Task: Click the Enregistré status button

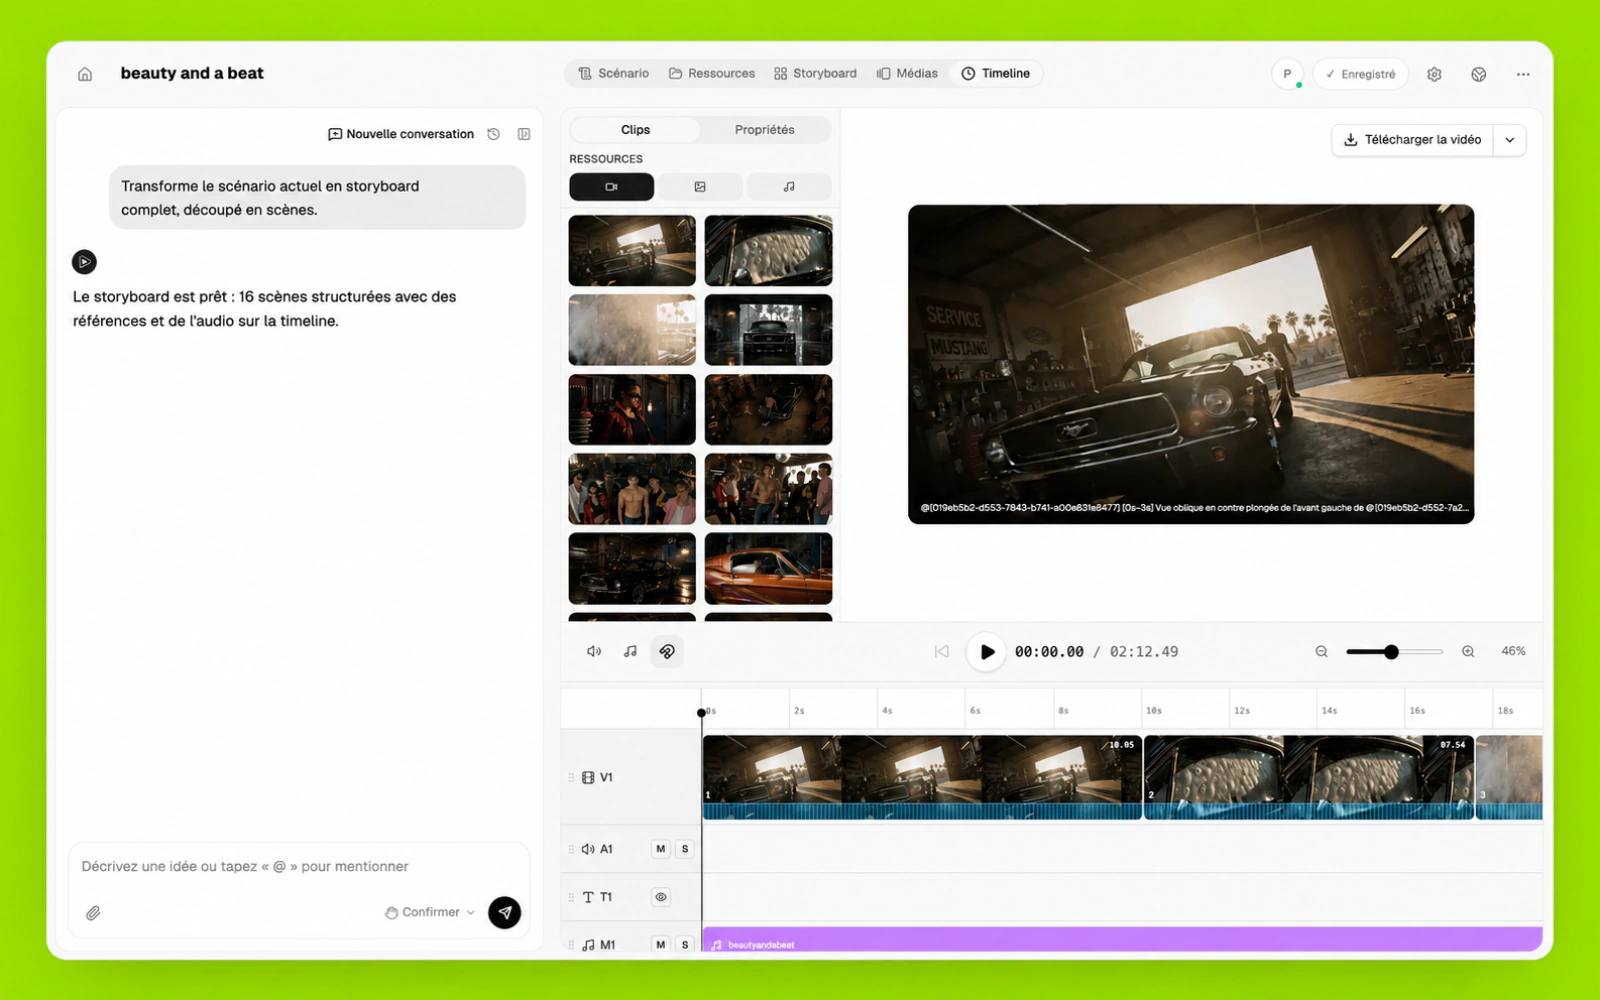Action: click(1360, 74)
